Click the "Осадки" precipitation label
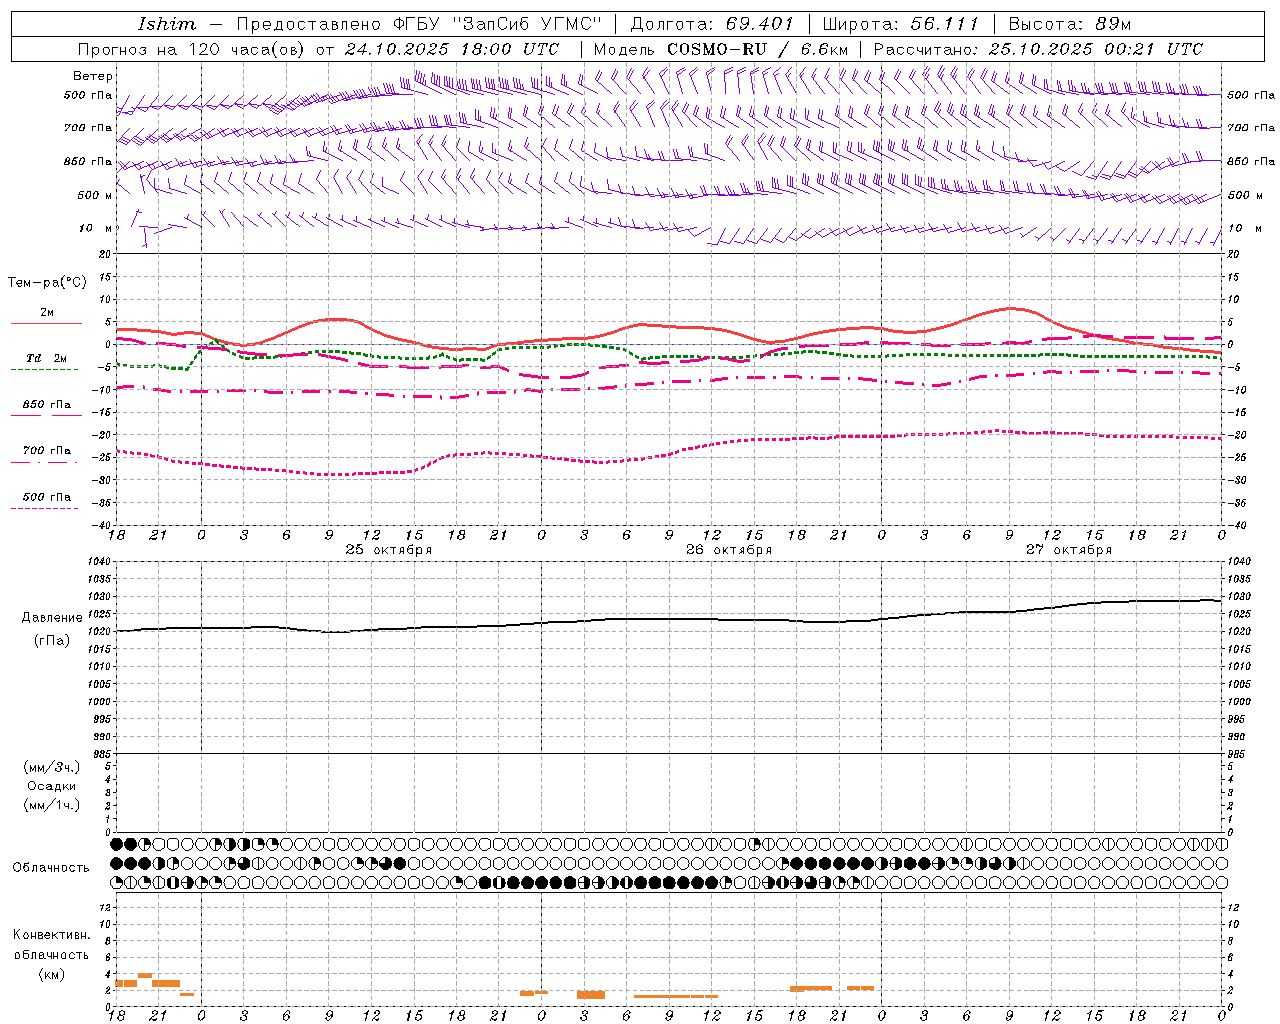1280x1024 pixels. pos(52,786)
